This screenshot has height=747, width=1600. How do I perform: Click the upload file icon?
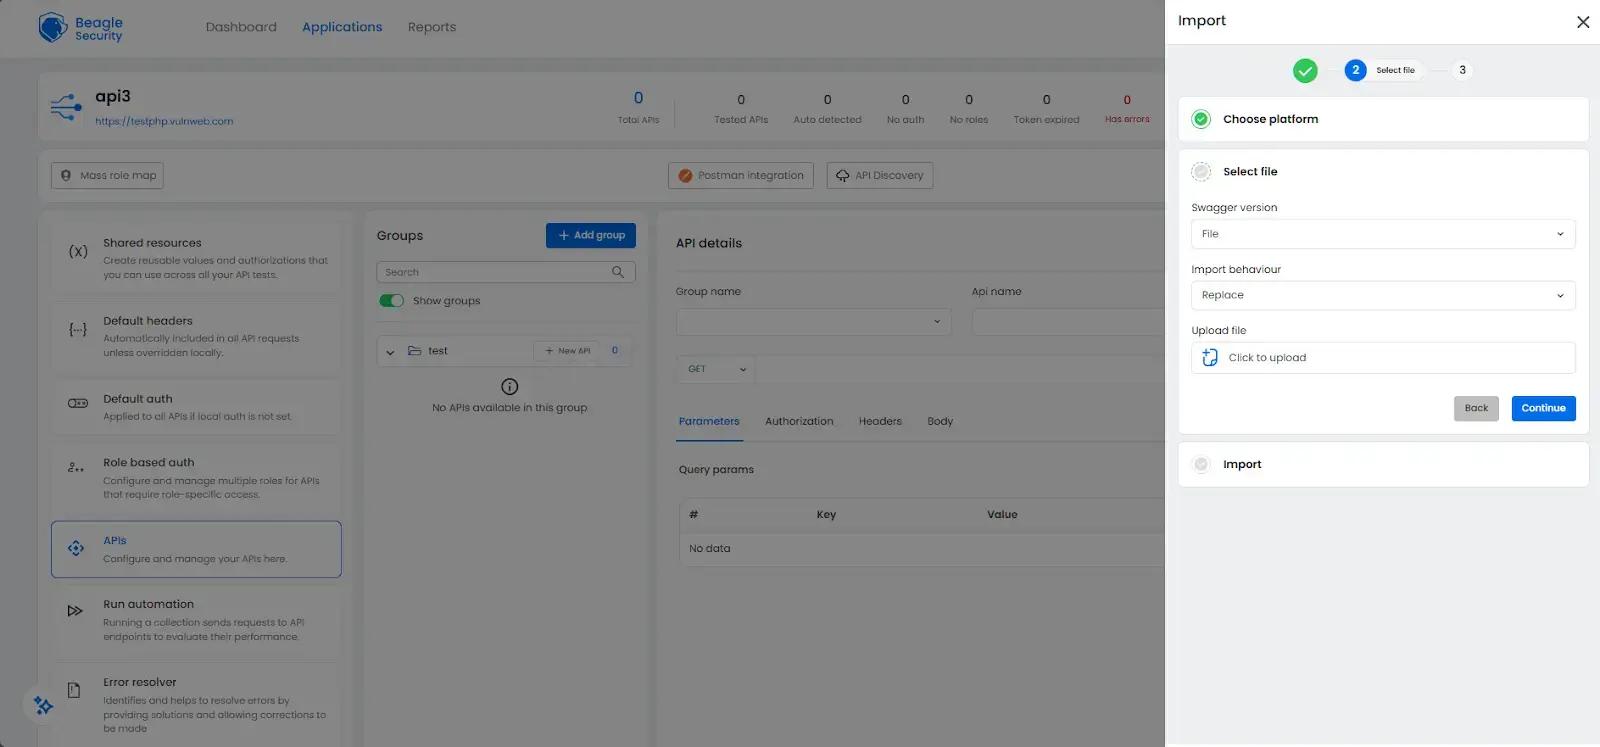pos(1210,357)
